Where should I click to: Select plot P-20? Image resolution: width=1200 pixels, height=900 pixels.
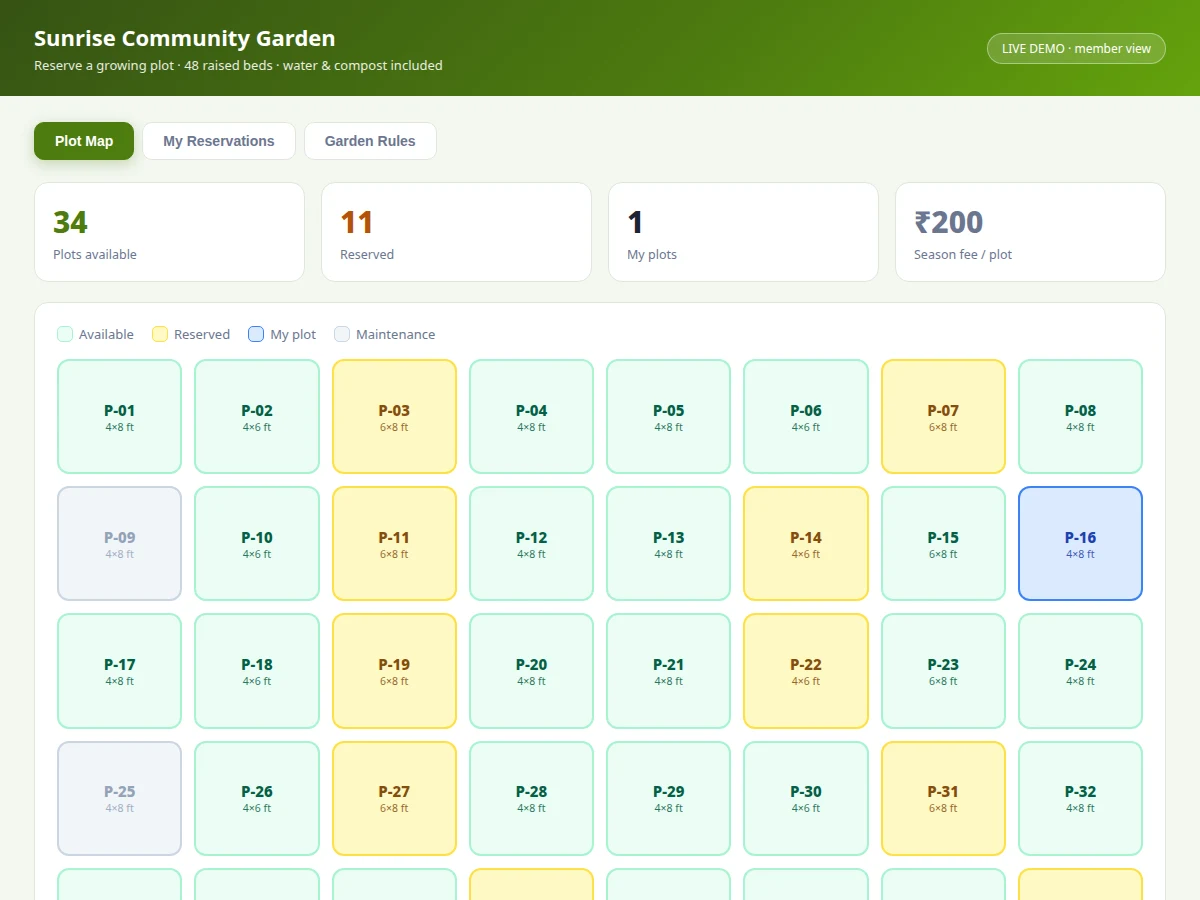coord(531,671)
